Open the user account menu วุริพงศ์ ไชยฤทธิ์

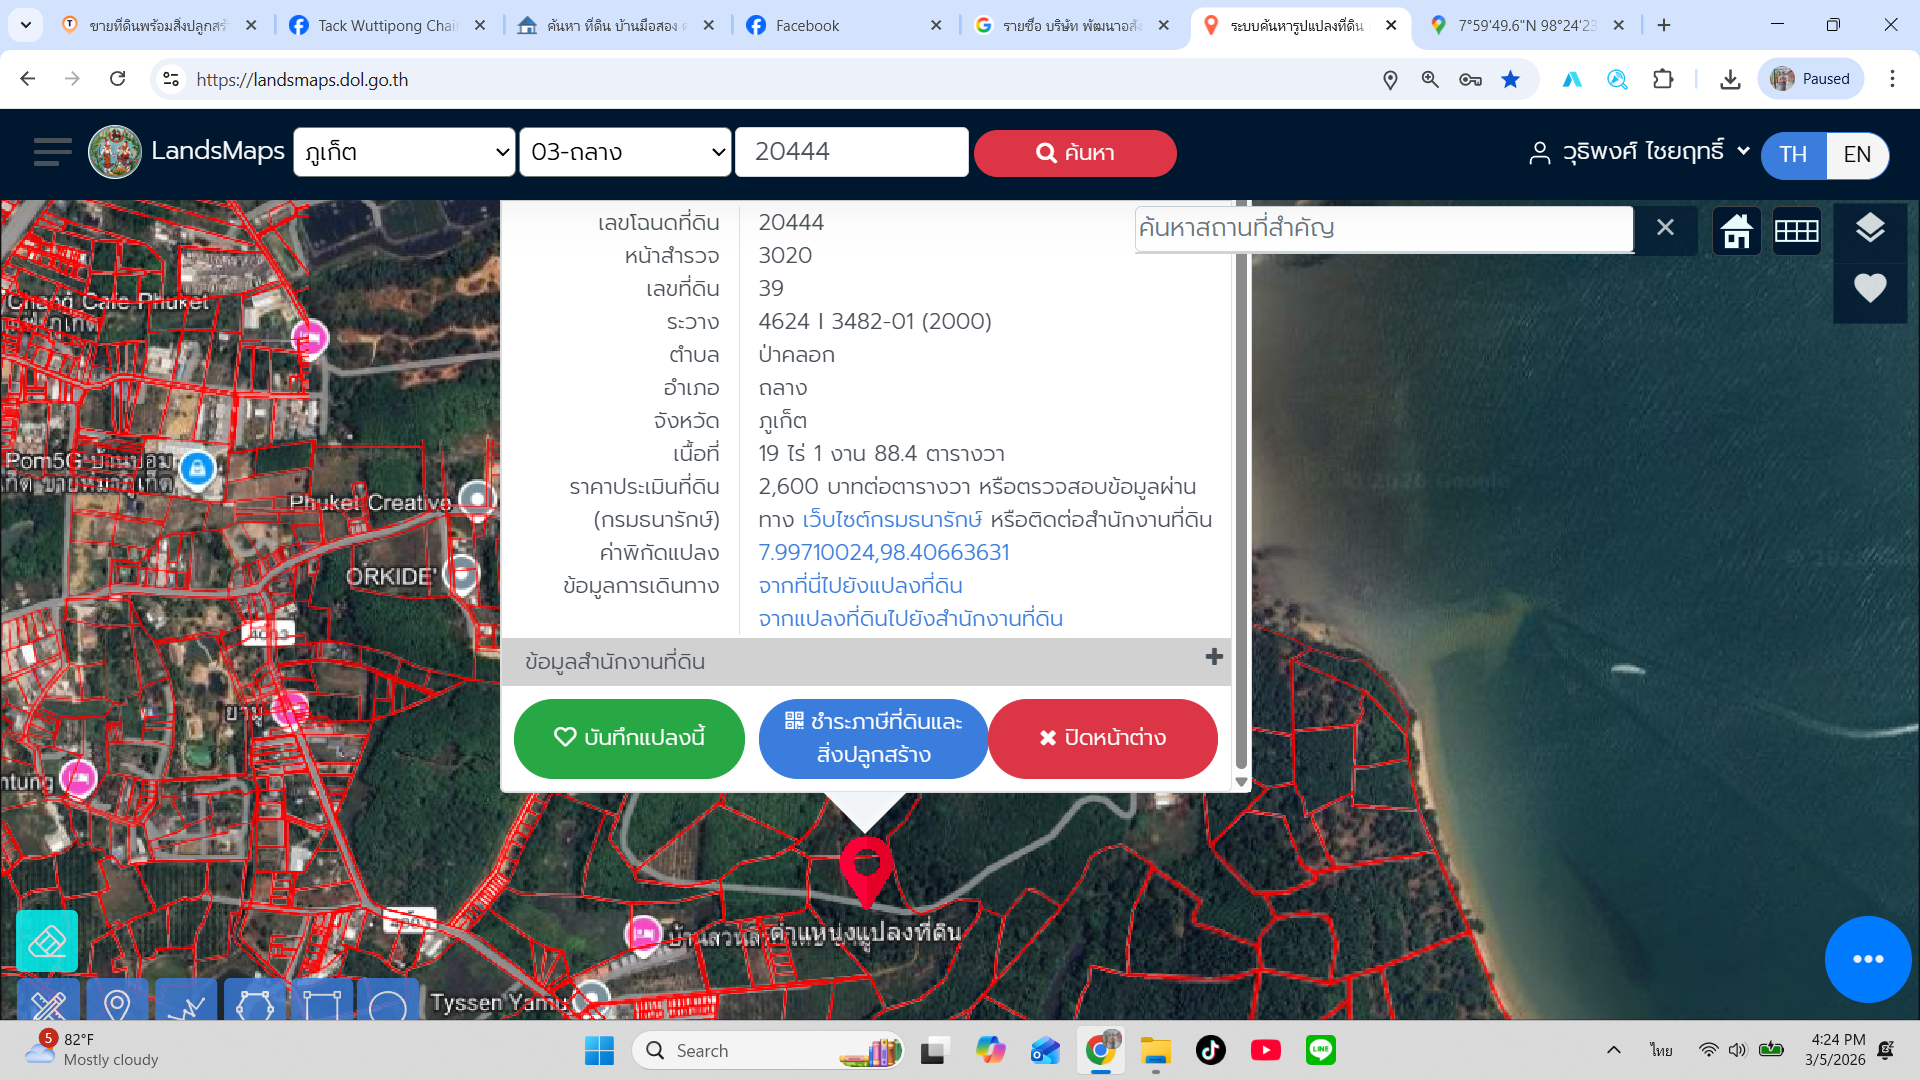click(x=1640, y=152)
